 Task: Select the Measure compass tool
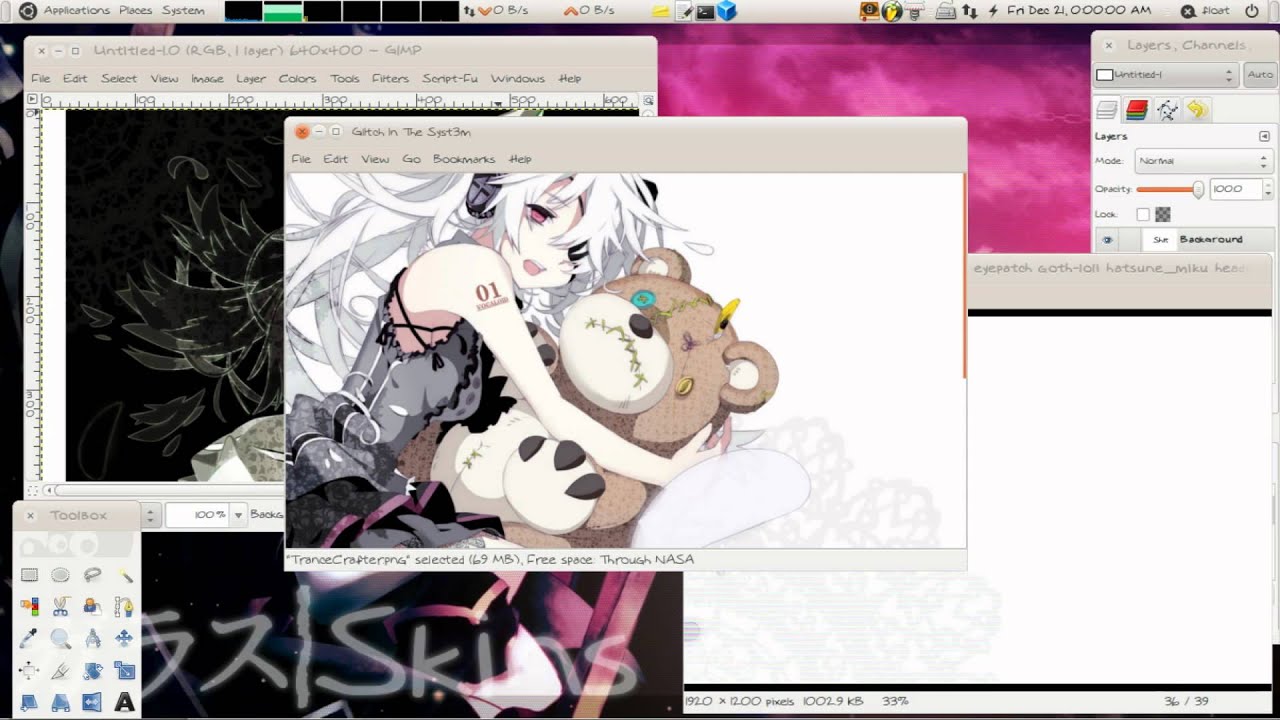[x=93, y=638]
